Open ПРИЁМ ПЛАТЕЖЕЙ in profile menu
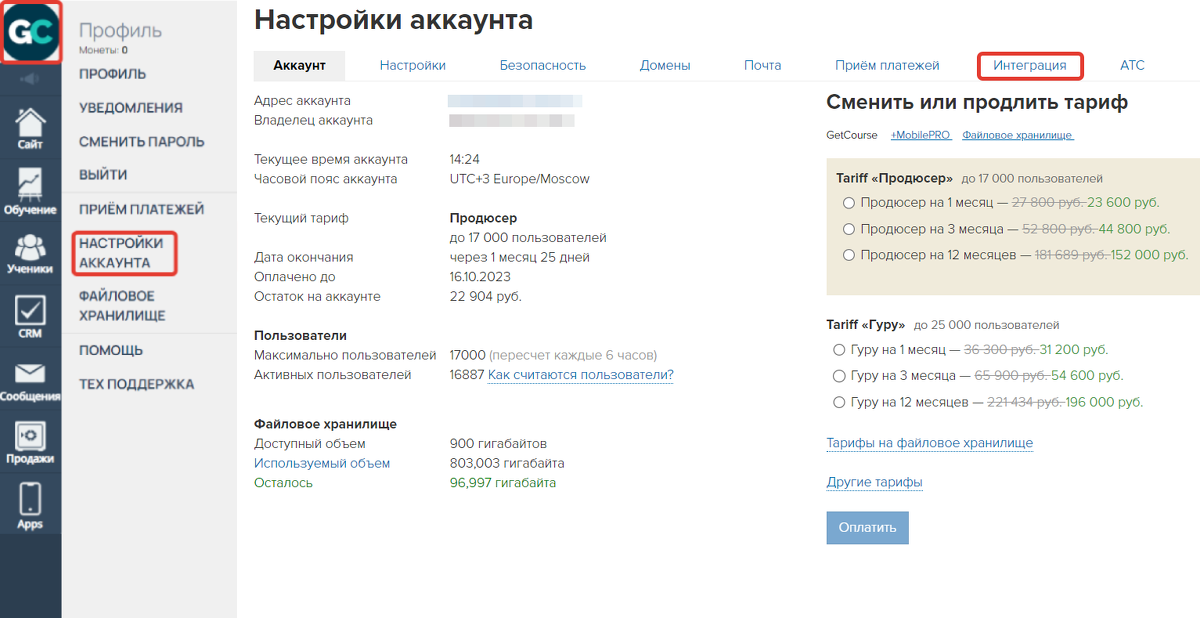The width and height of the screenshot is (1200, 618). pyautogui.click(x=142, y=209)
